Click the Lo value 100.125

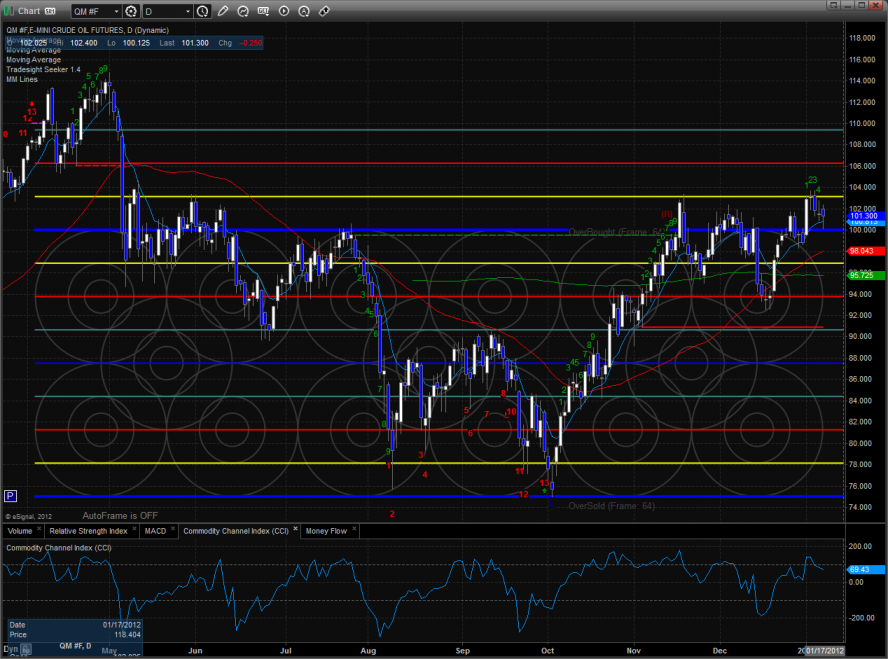136,43
